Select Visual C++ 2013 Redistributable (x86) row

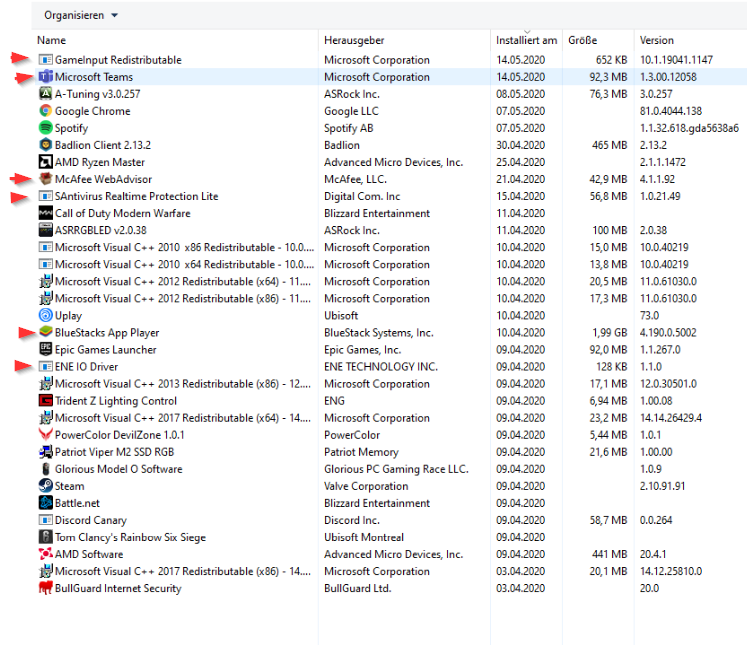coord(391,383)
